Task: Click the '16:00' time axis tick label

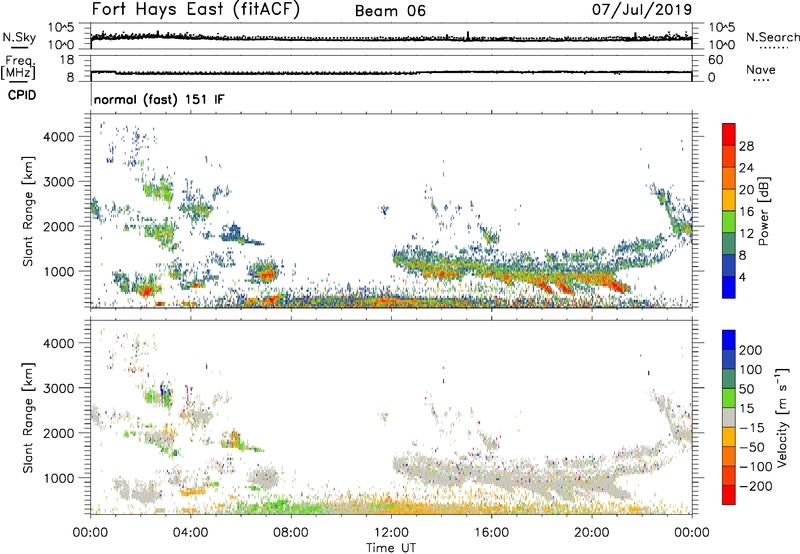Action: pyautogui.click(x=491, y=533)
